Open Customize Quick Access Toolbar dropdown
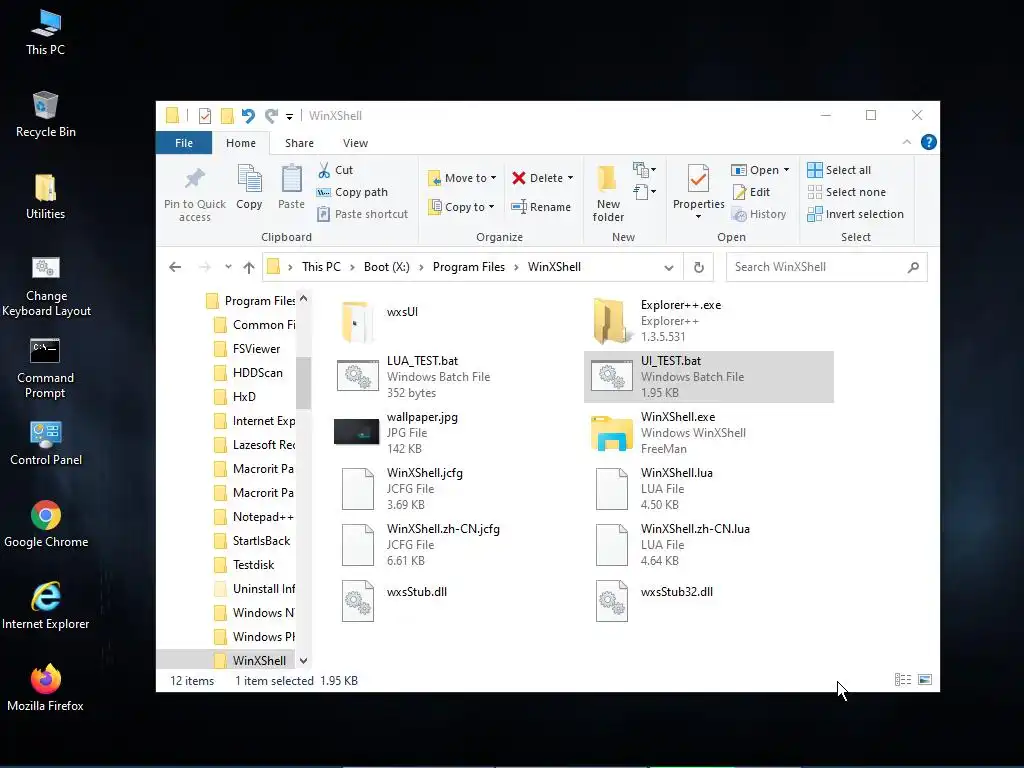Viewport: 1024px width, 768px height. 289,117
